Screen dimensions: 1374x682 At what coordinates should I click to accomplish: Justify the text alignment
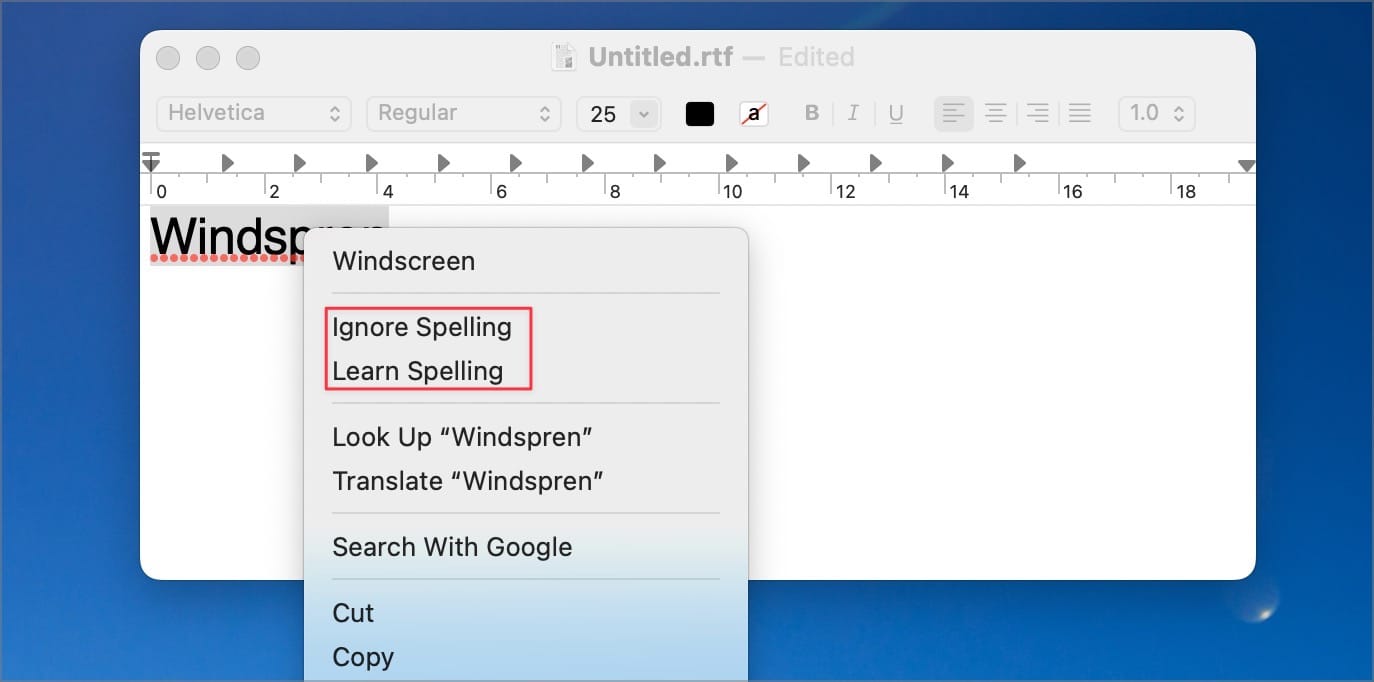point(1079,114)
